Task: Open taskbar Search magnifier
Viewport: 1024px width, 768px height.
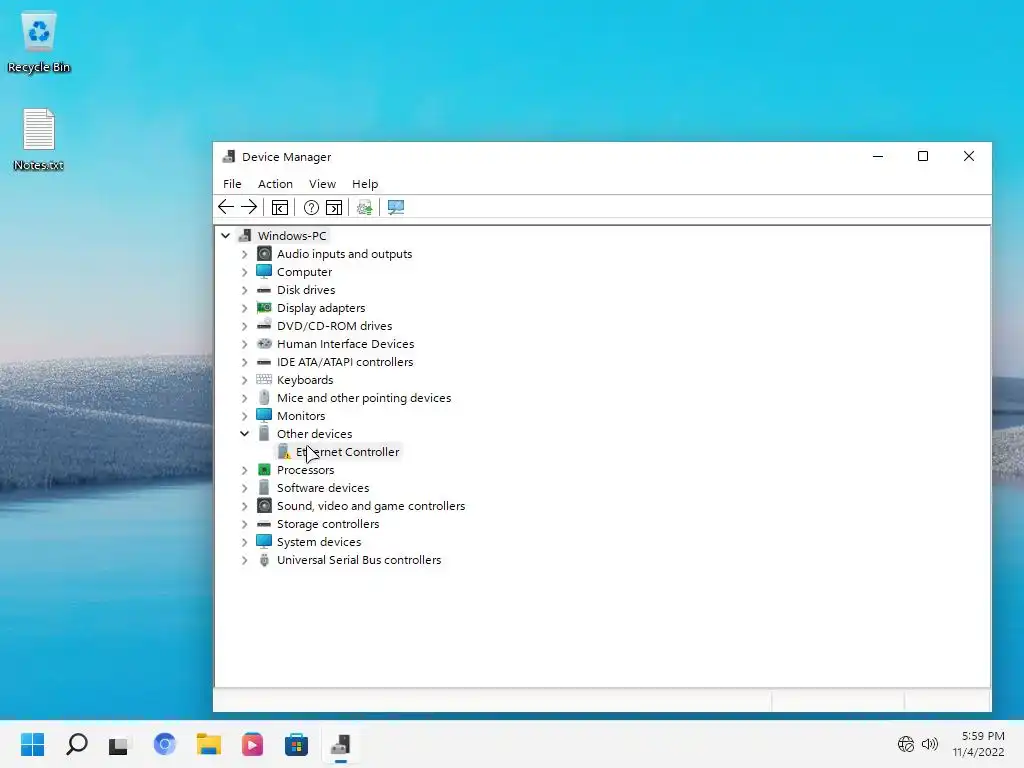Action: pos(76,744)
